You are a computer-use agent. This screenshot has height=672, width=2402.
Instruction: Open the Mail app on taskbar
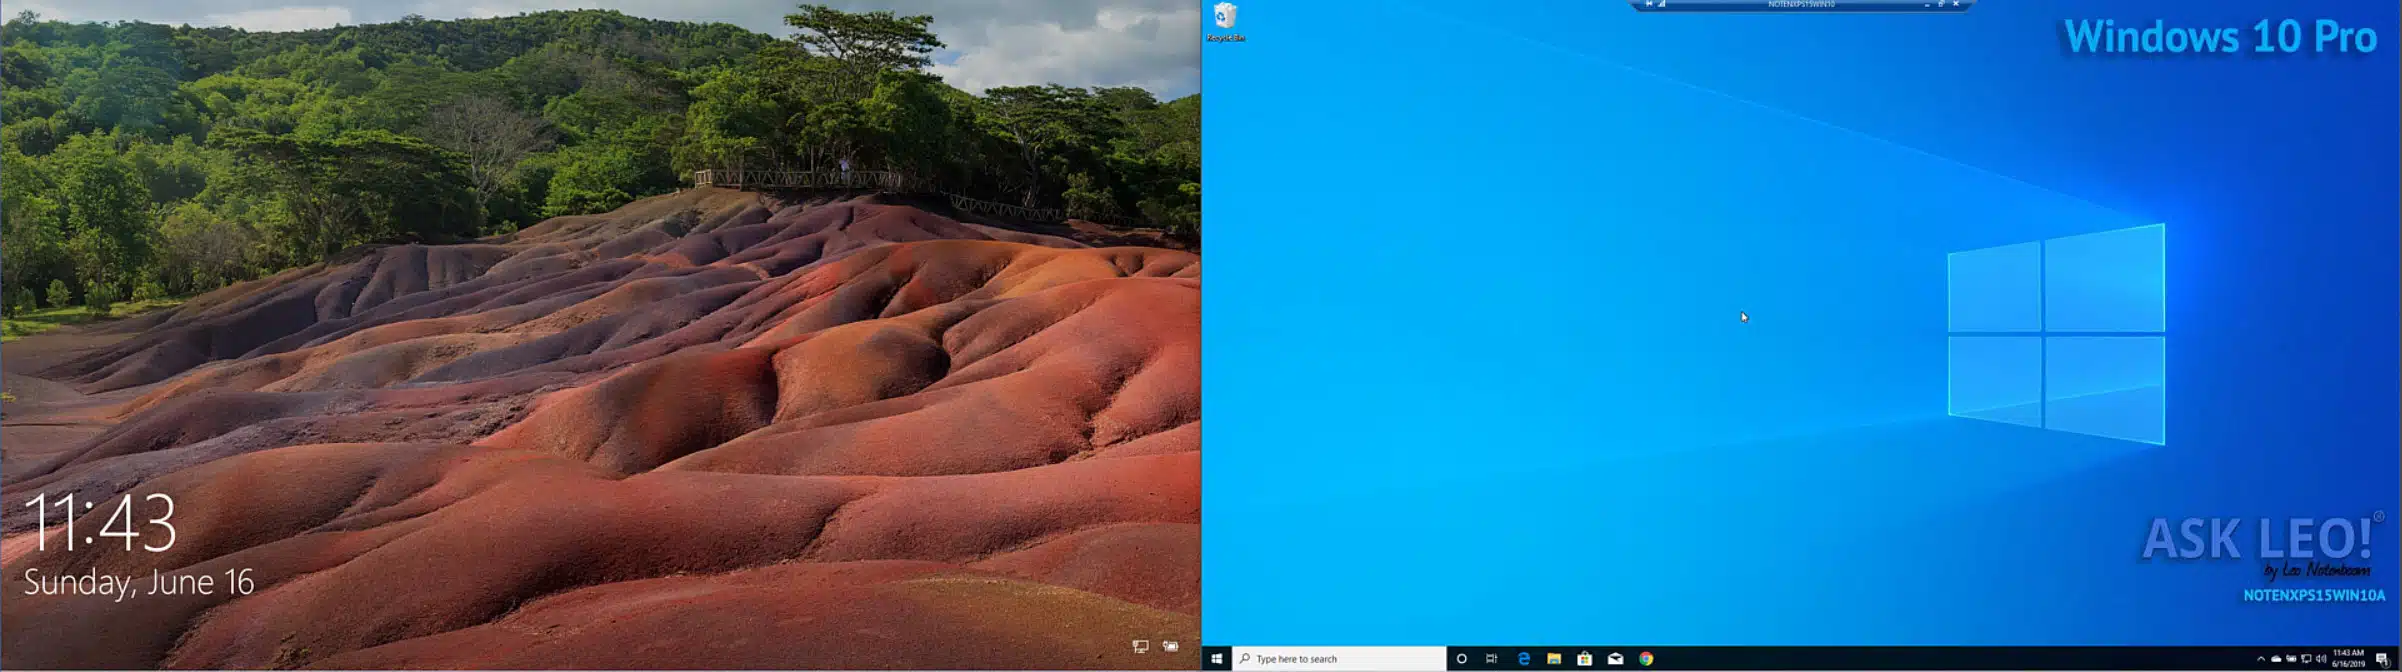coord(1615,659)
